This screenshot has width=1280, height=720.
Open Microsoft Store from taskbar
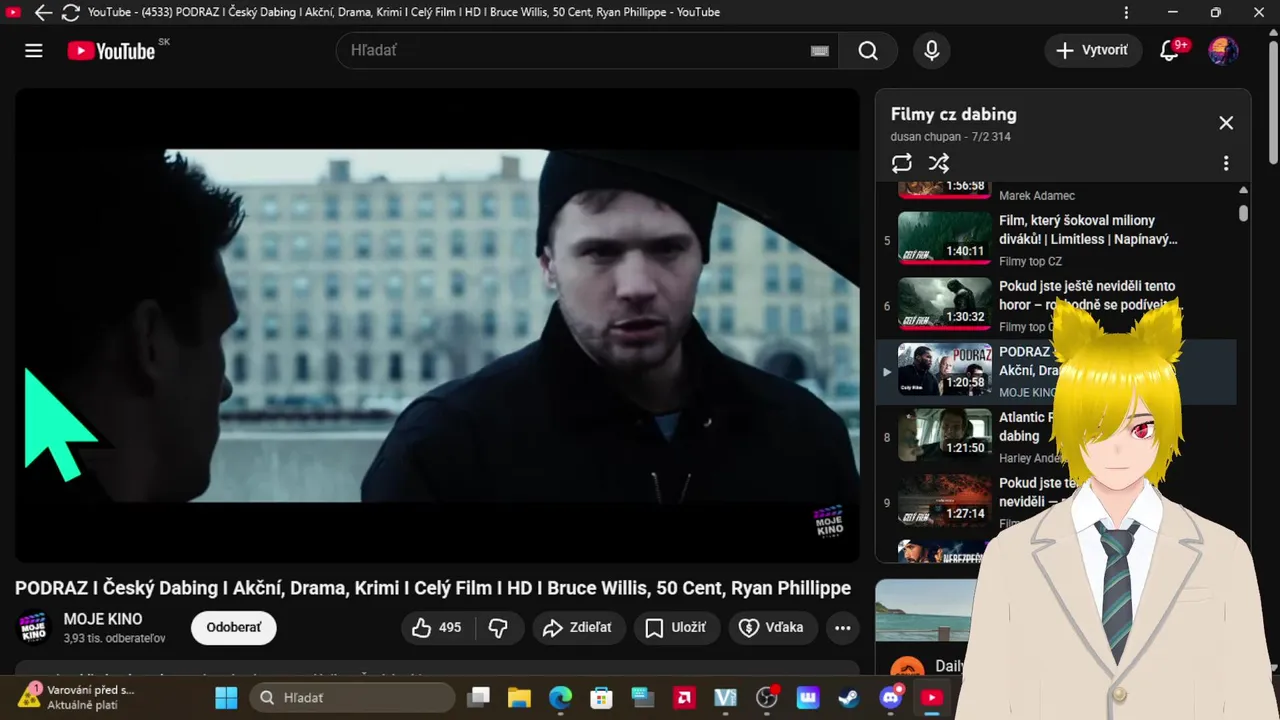601,697
